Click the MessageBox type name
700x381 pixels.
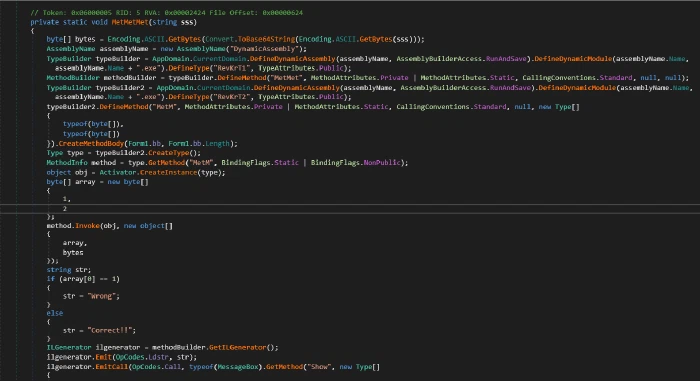click(x=238, y=367)
